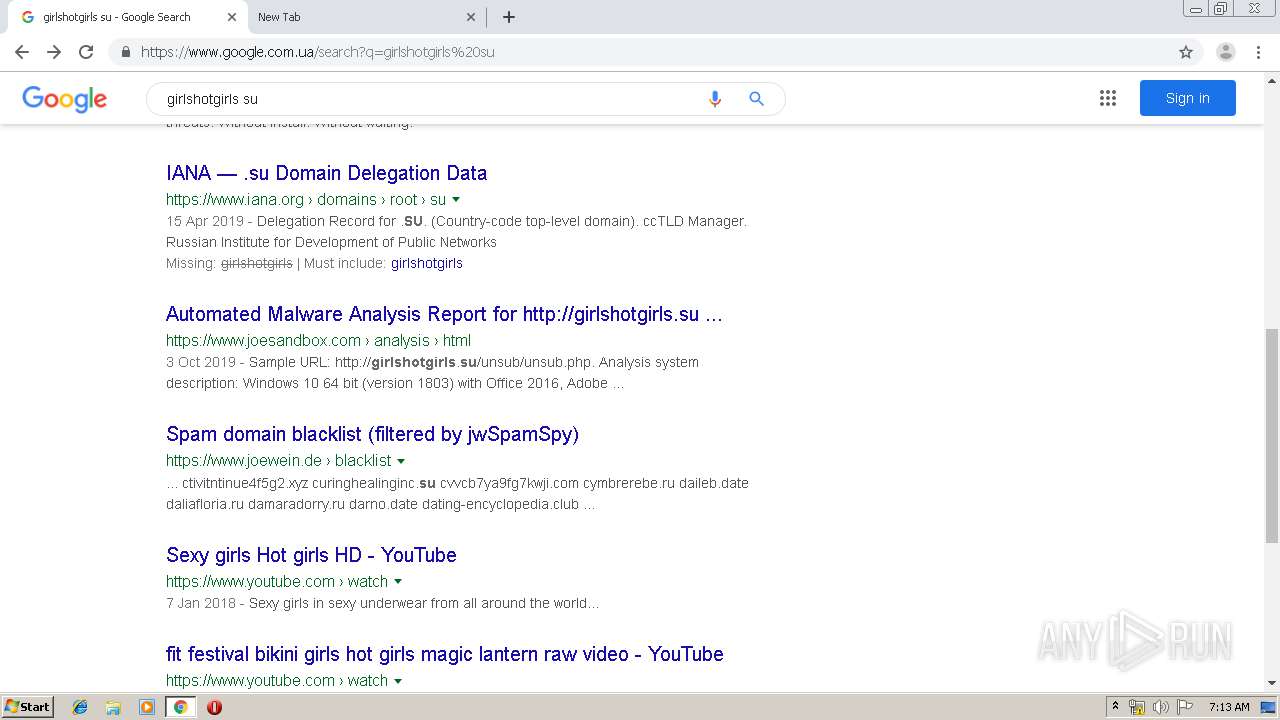Open Google apps grid
Screen dimensions: 1280x720
tap(1108, 98)
